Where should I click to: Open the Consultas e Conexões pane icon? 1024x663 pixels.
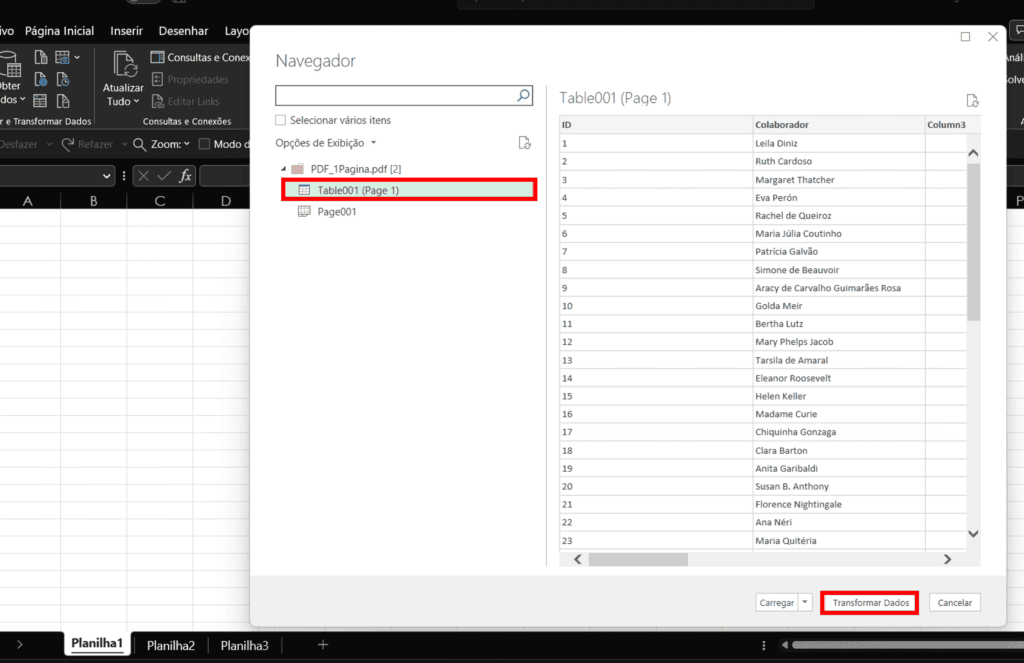[x=157, y=57]
